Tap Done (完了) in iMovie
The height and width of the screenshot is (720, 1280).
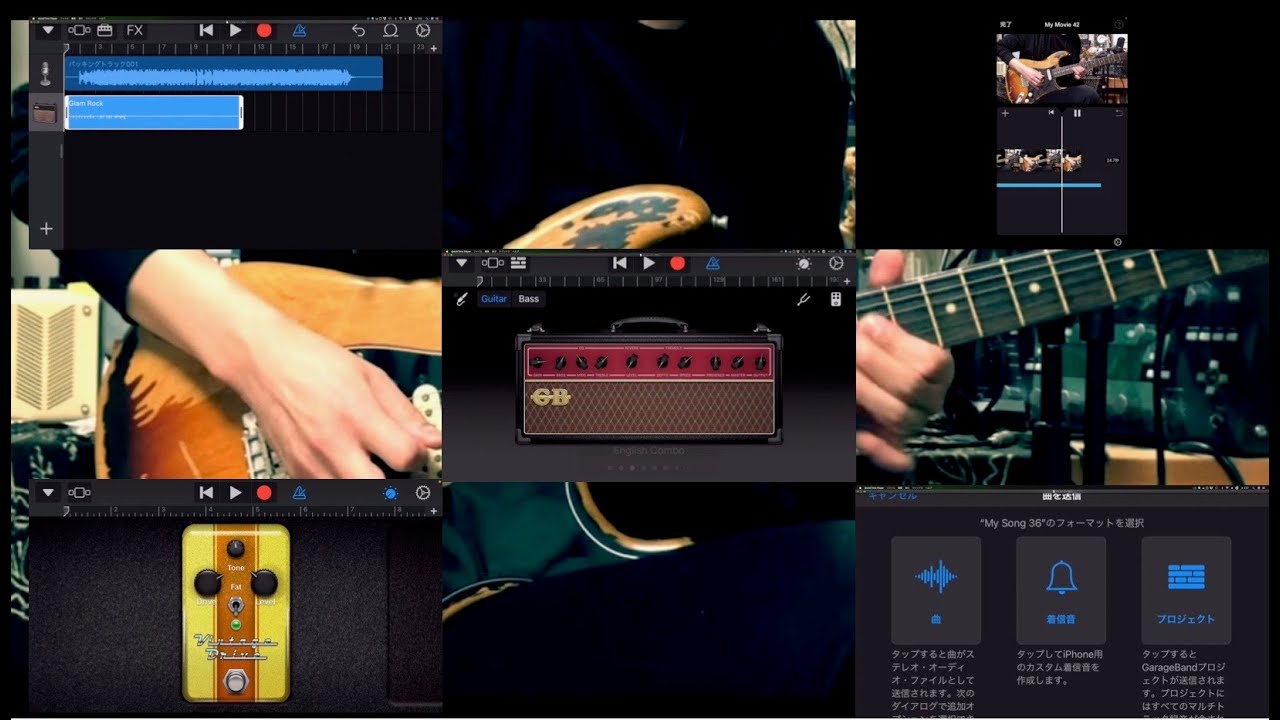tap(1005, 24)
